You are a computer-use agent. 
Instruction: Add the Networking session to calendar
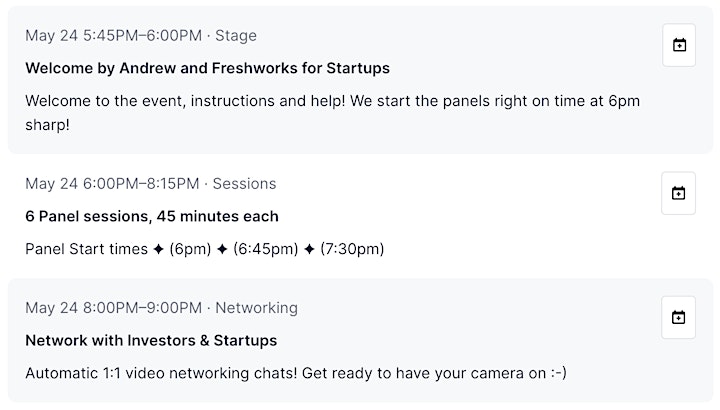pyautogui.click(x=678, y=317)
